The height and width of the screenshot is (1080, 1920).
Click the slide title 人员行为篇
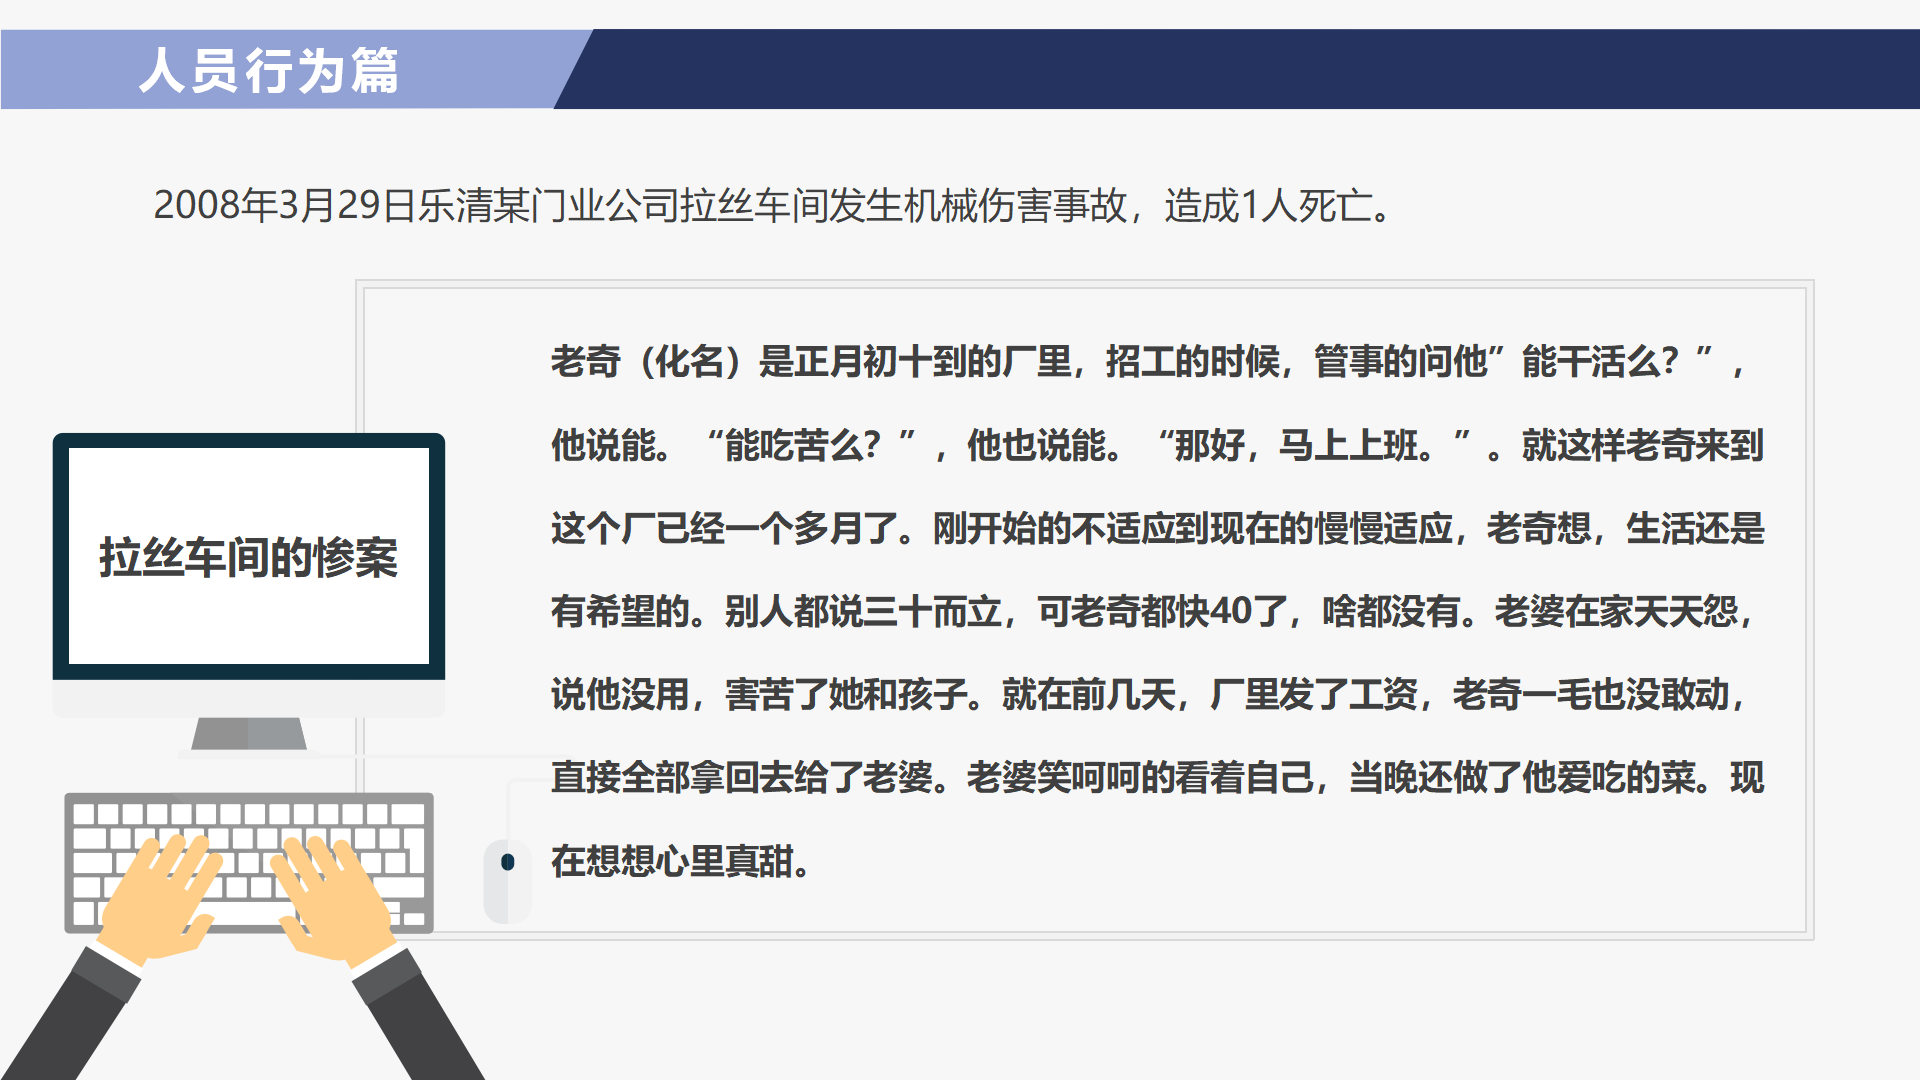[269, 70]
